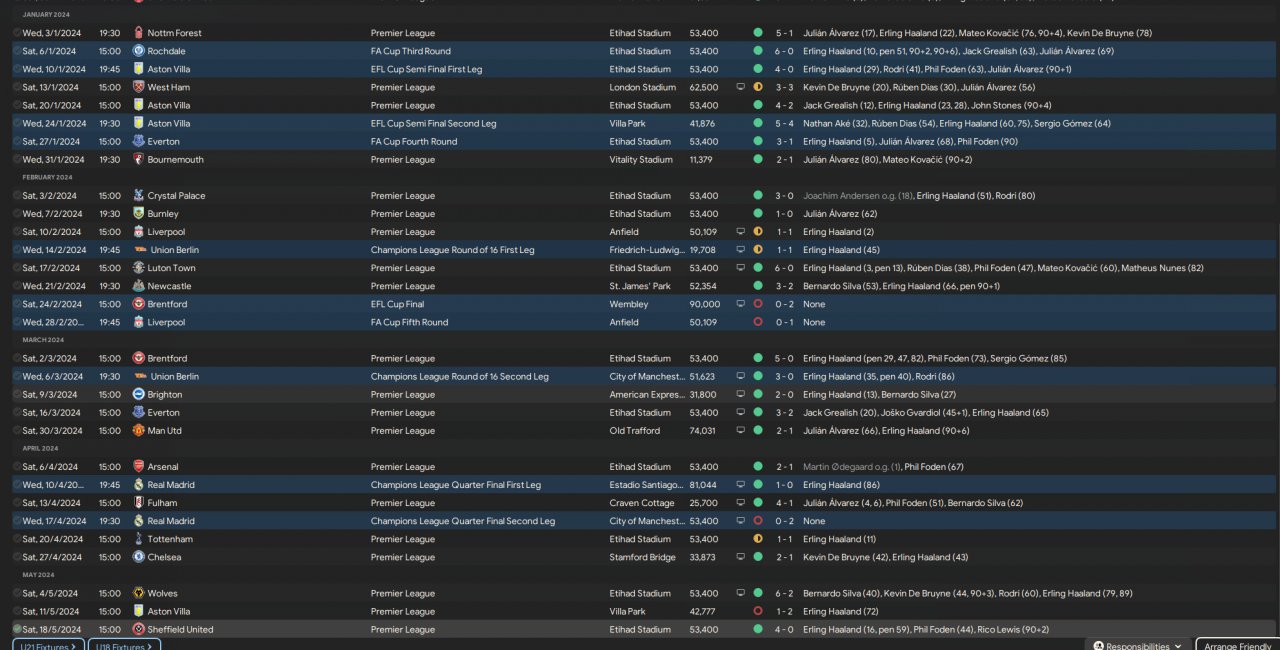Open the Responsibilities dropdown
Screen dimensions: 1280x650
pyautogui.click(x=1138, y=646)
